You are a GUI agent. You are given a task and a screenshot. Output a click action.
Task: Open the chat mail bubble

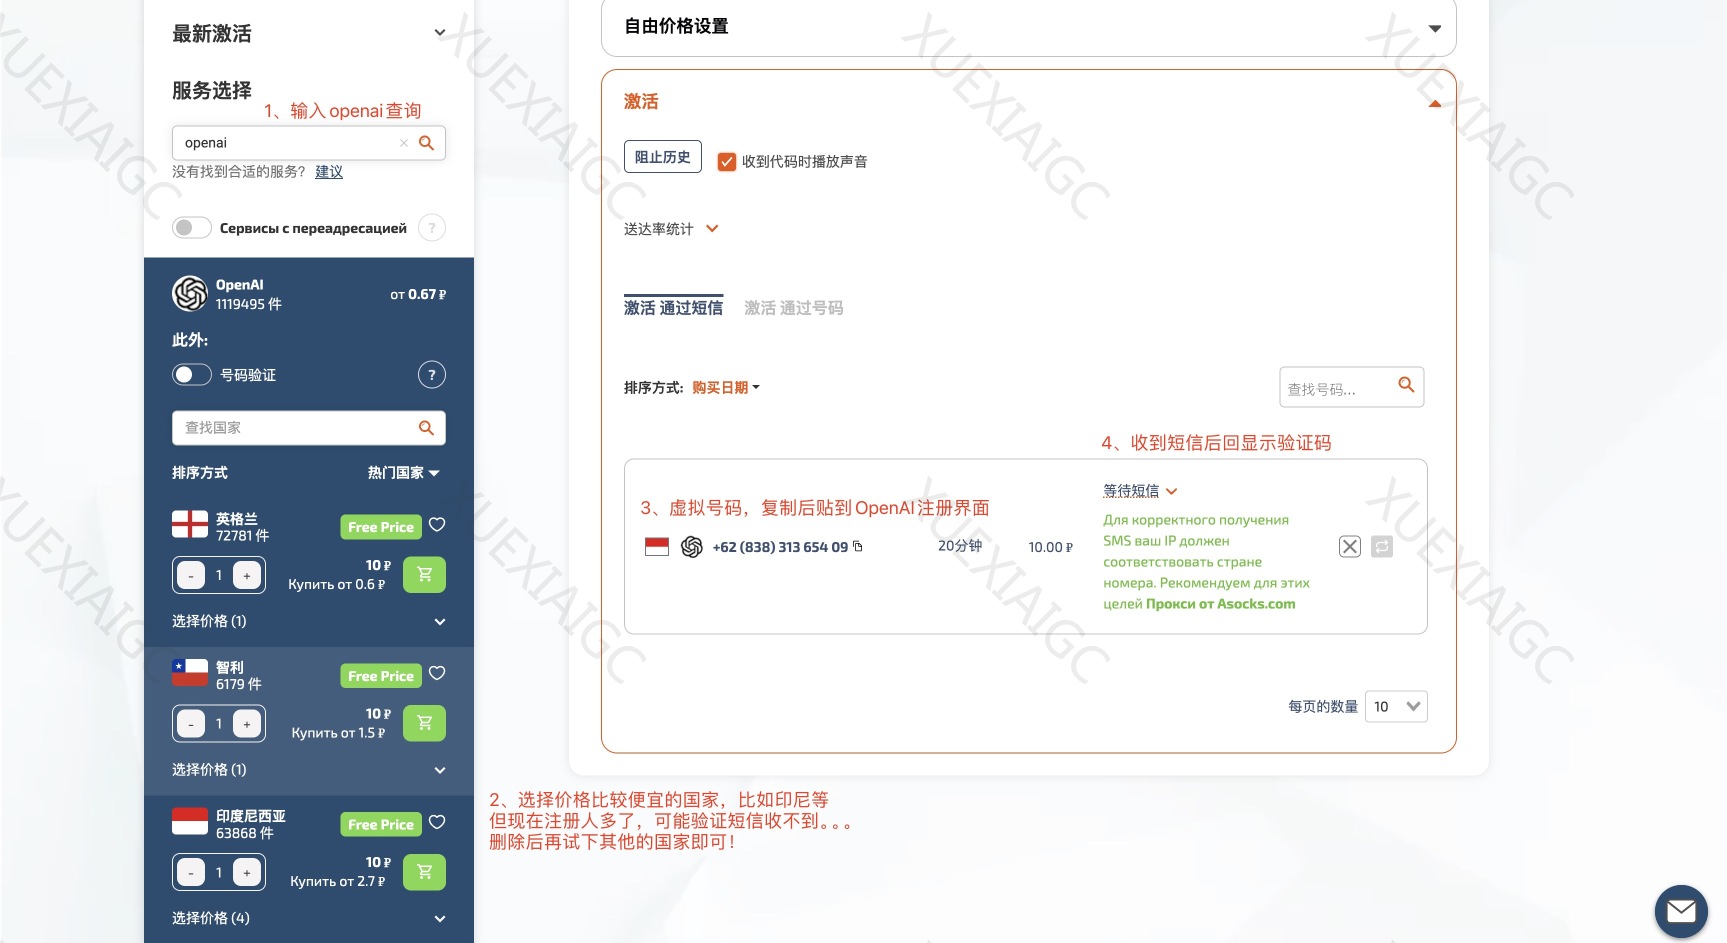pyautogui.click(x=1681, y=911)
